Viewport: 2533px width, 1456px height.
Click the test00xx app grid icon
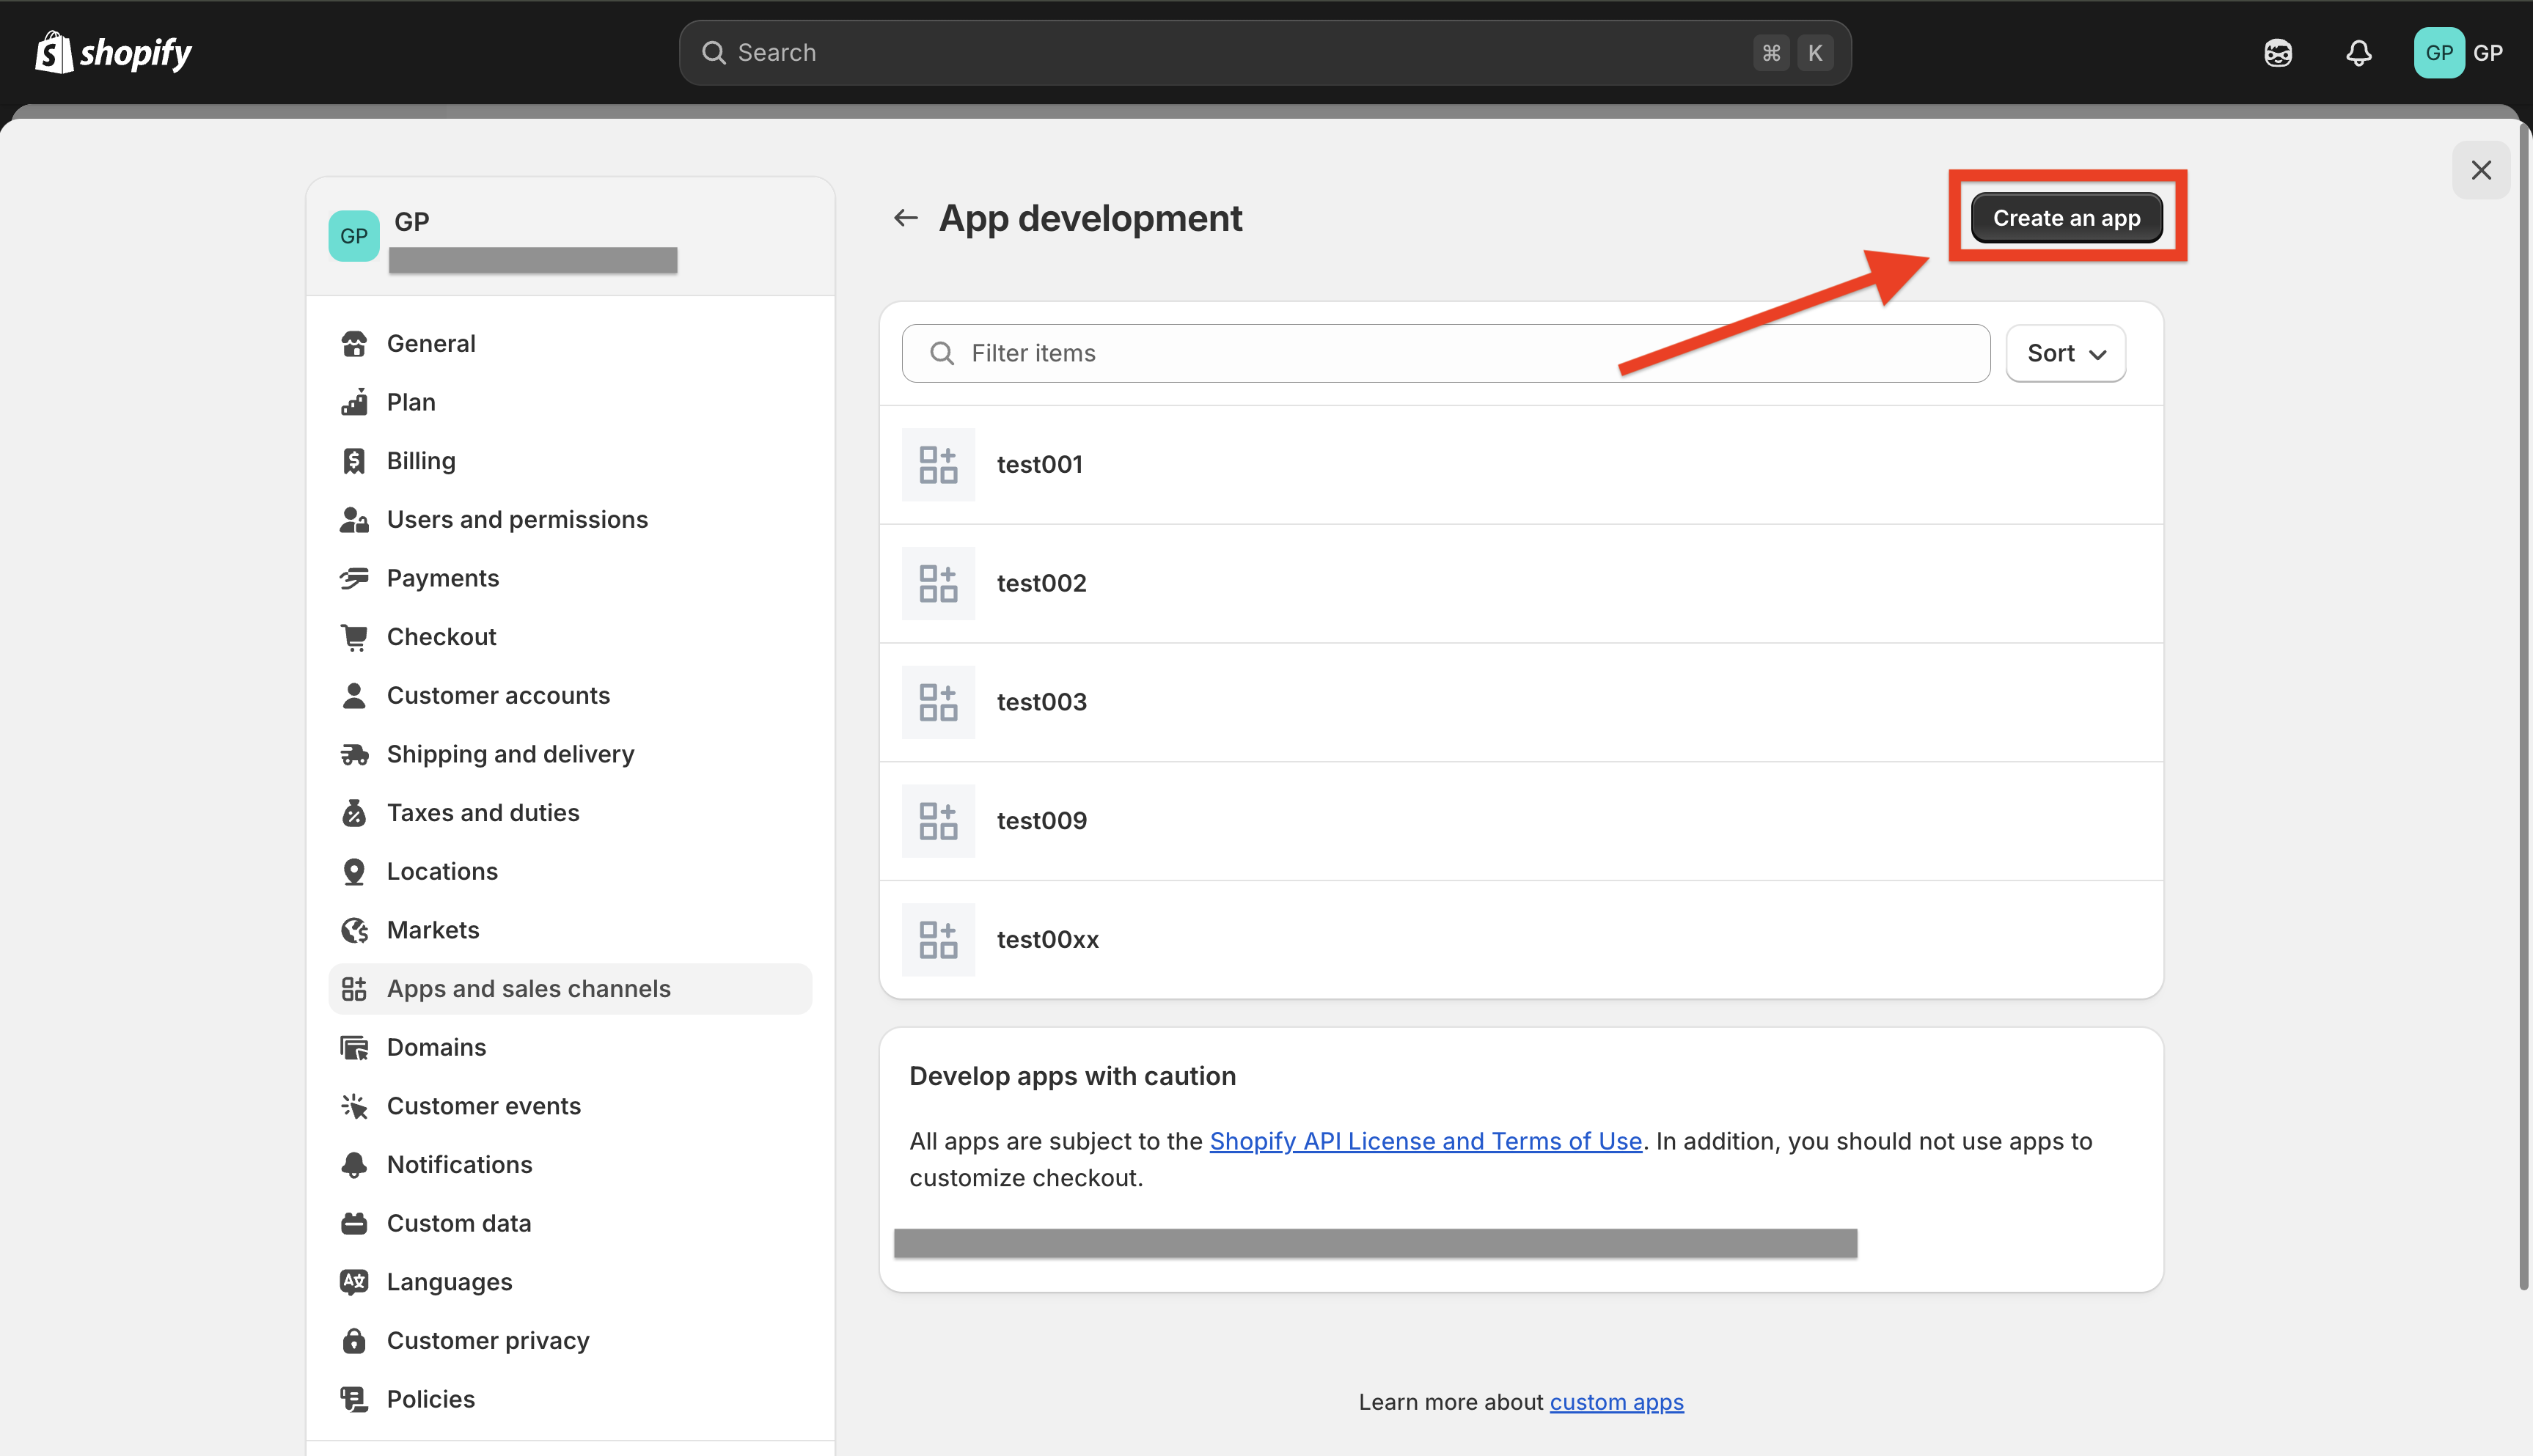point(937,939)
